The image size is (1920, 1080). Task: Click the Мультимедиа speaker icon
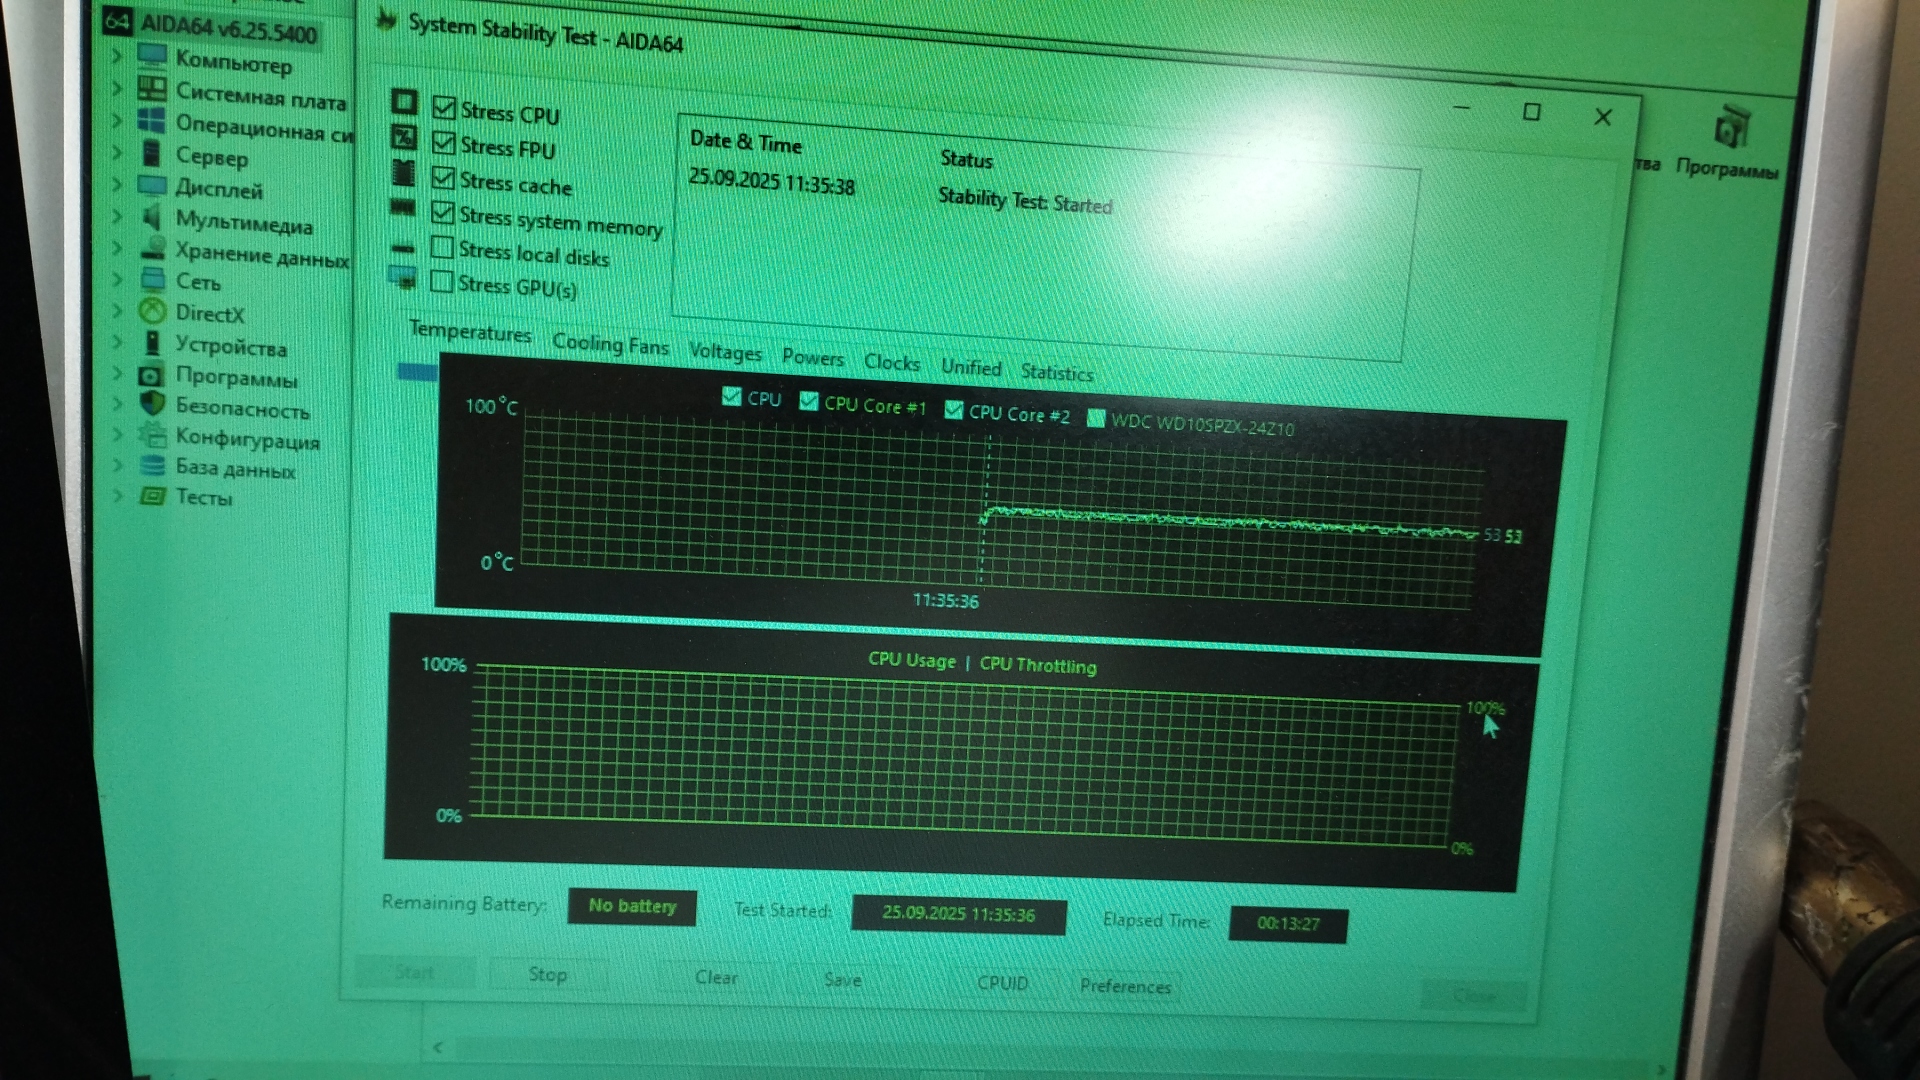152,217
